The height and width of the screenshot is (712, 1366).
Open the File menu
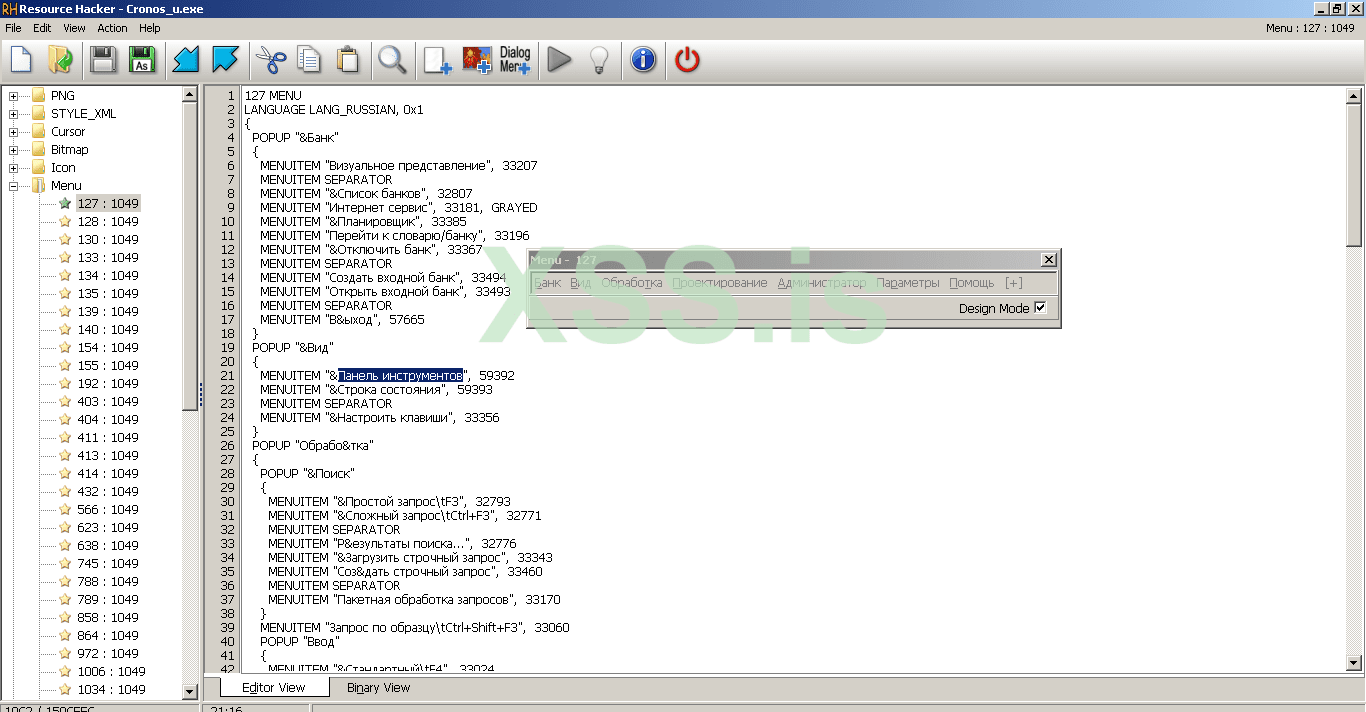pos(13,28)
